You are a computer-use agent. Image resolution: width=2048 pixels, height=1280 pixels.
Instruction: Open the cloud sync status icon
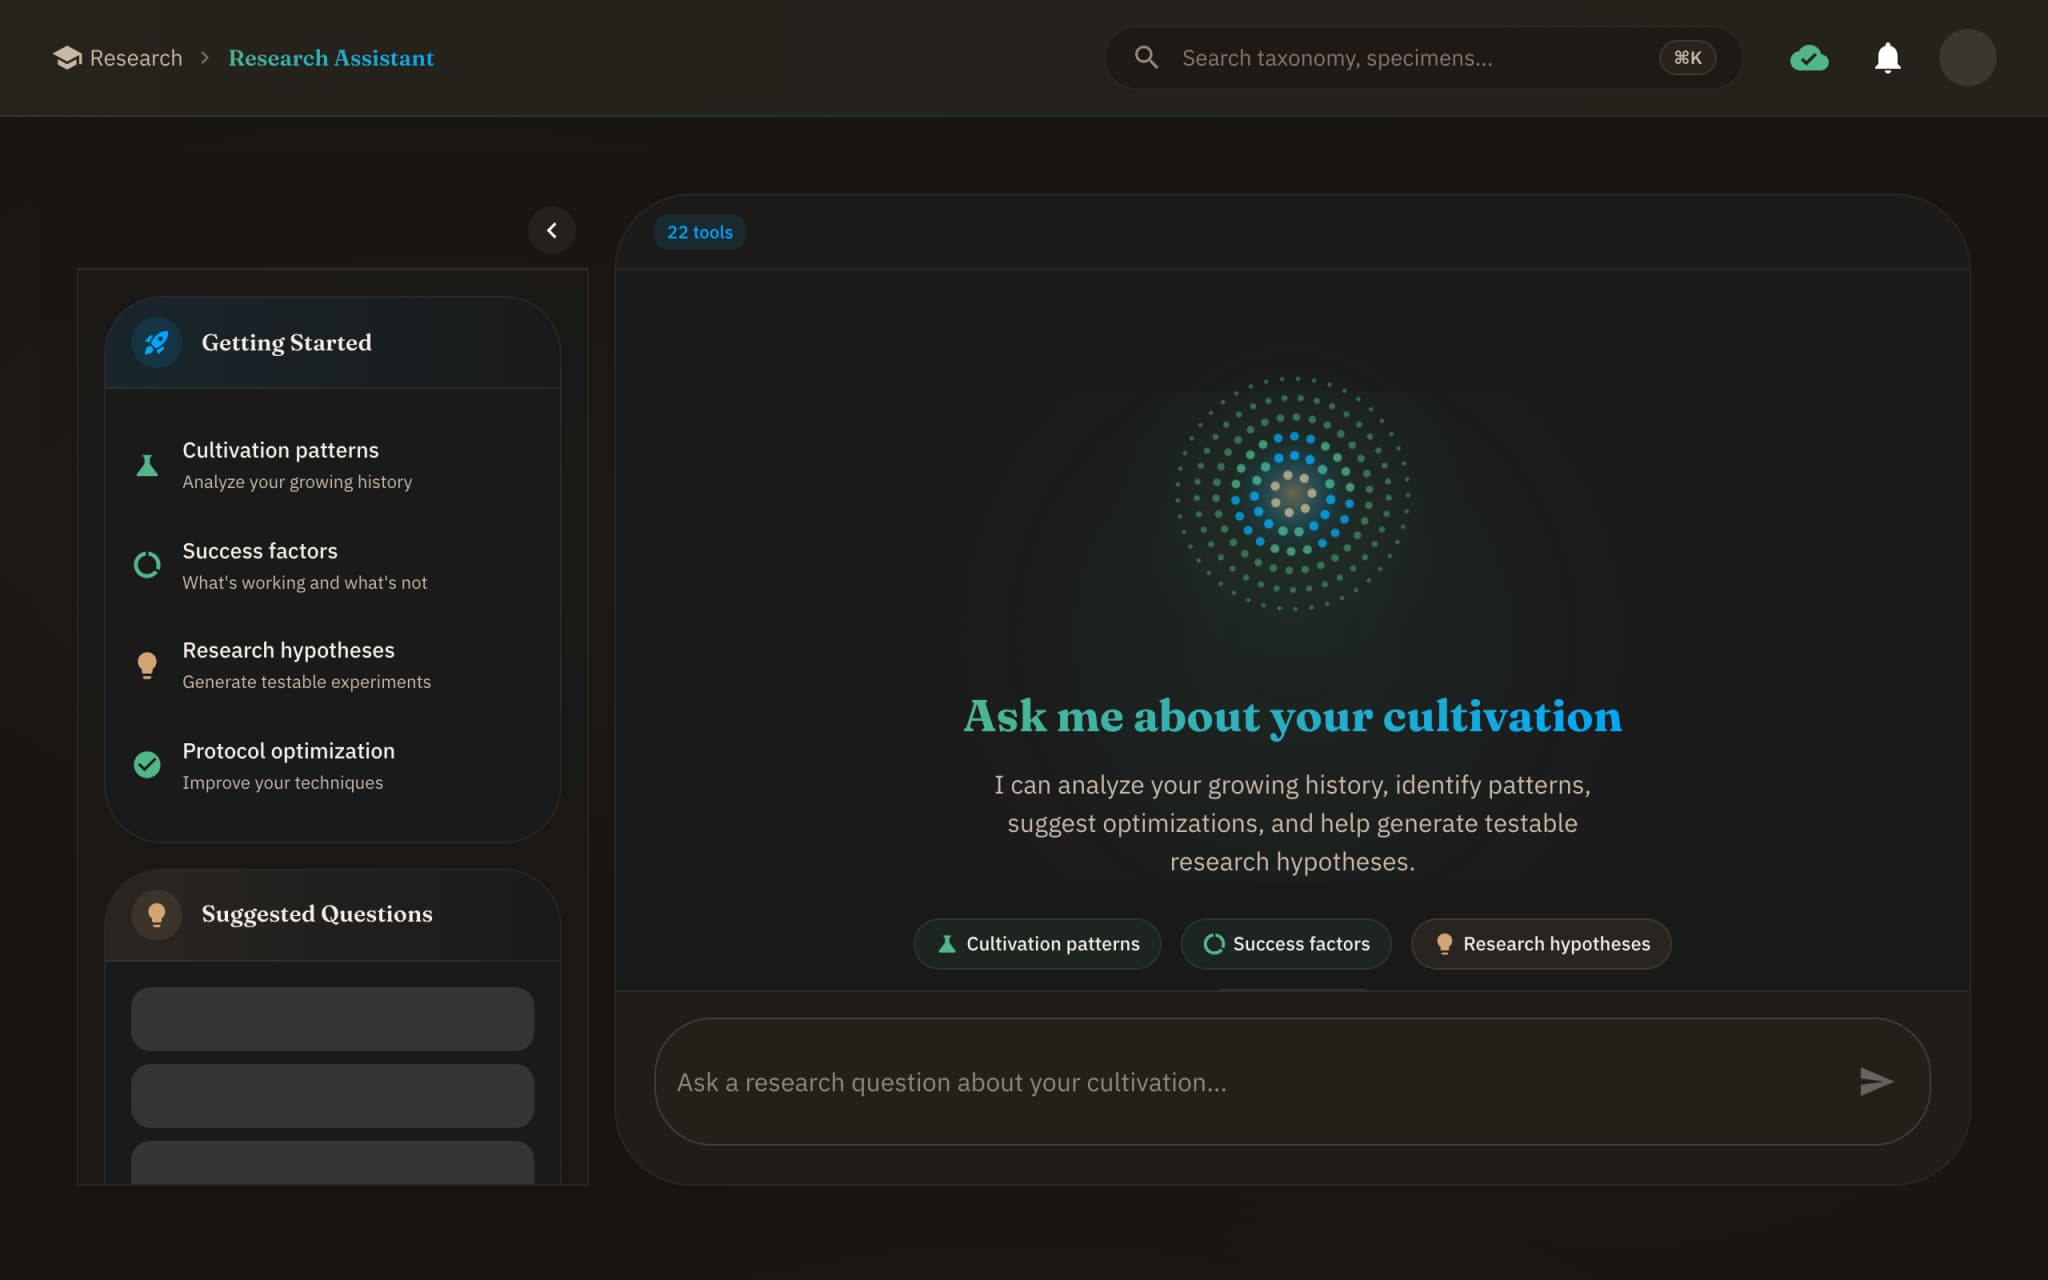(x=1809, y=58)
